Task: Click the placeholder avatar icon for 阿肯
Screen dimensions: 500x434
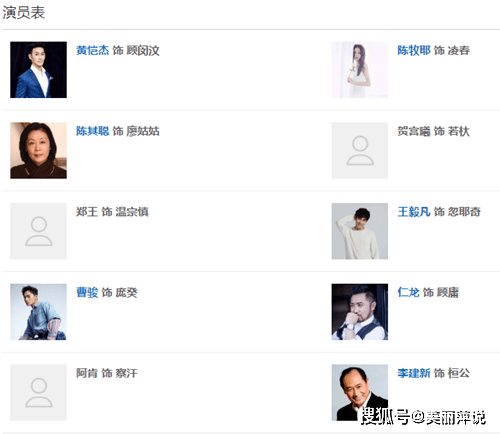Action: (x=38, y=392)
